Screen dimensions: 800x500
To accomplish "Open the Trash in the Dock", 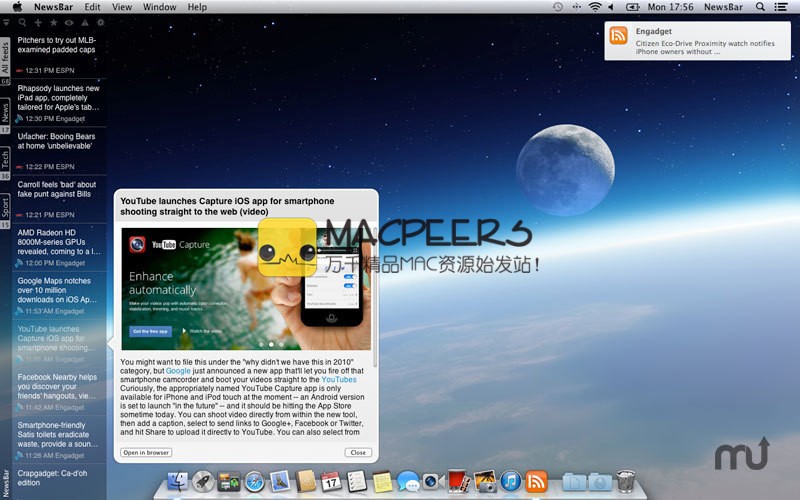I will tap(626, 481).
